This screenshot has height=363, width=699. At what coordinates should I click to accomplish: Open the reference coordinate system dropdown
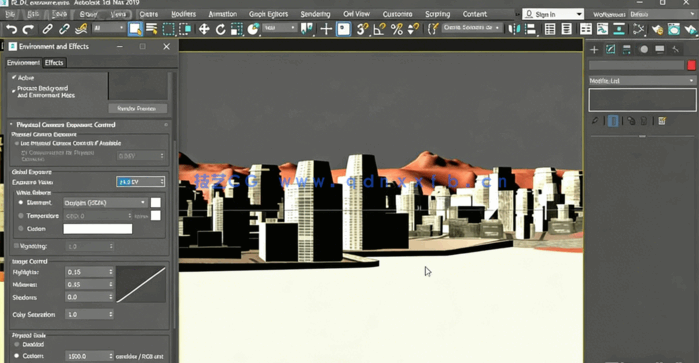[x=280, y=28]
